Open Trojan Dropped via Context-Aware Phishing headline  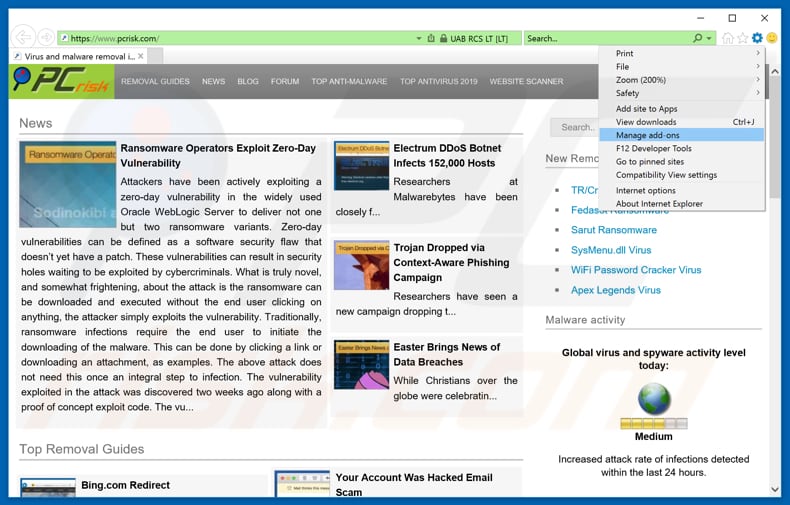[x=451, y=262]
